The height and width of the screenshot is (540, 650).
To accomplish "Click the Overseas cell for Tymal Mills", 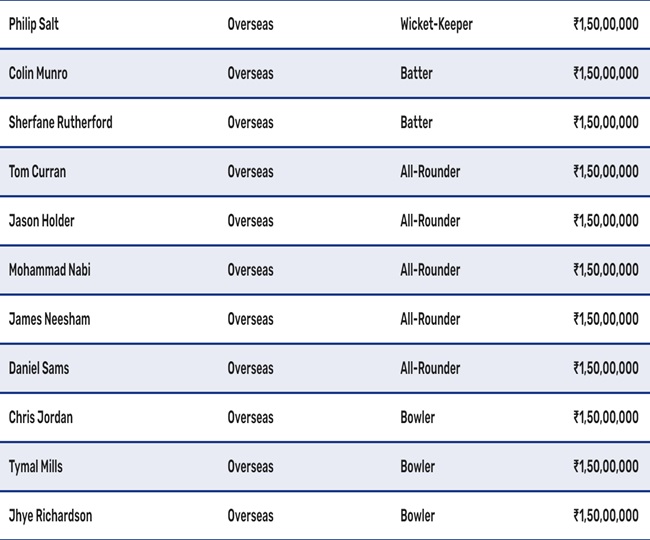I will [250, 466].
